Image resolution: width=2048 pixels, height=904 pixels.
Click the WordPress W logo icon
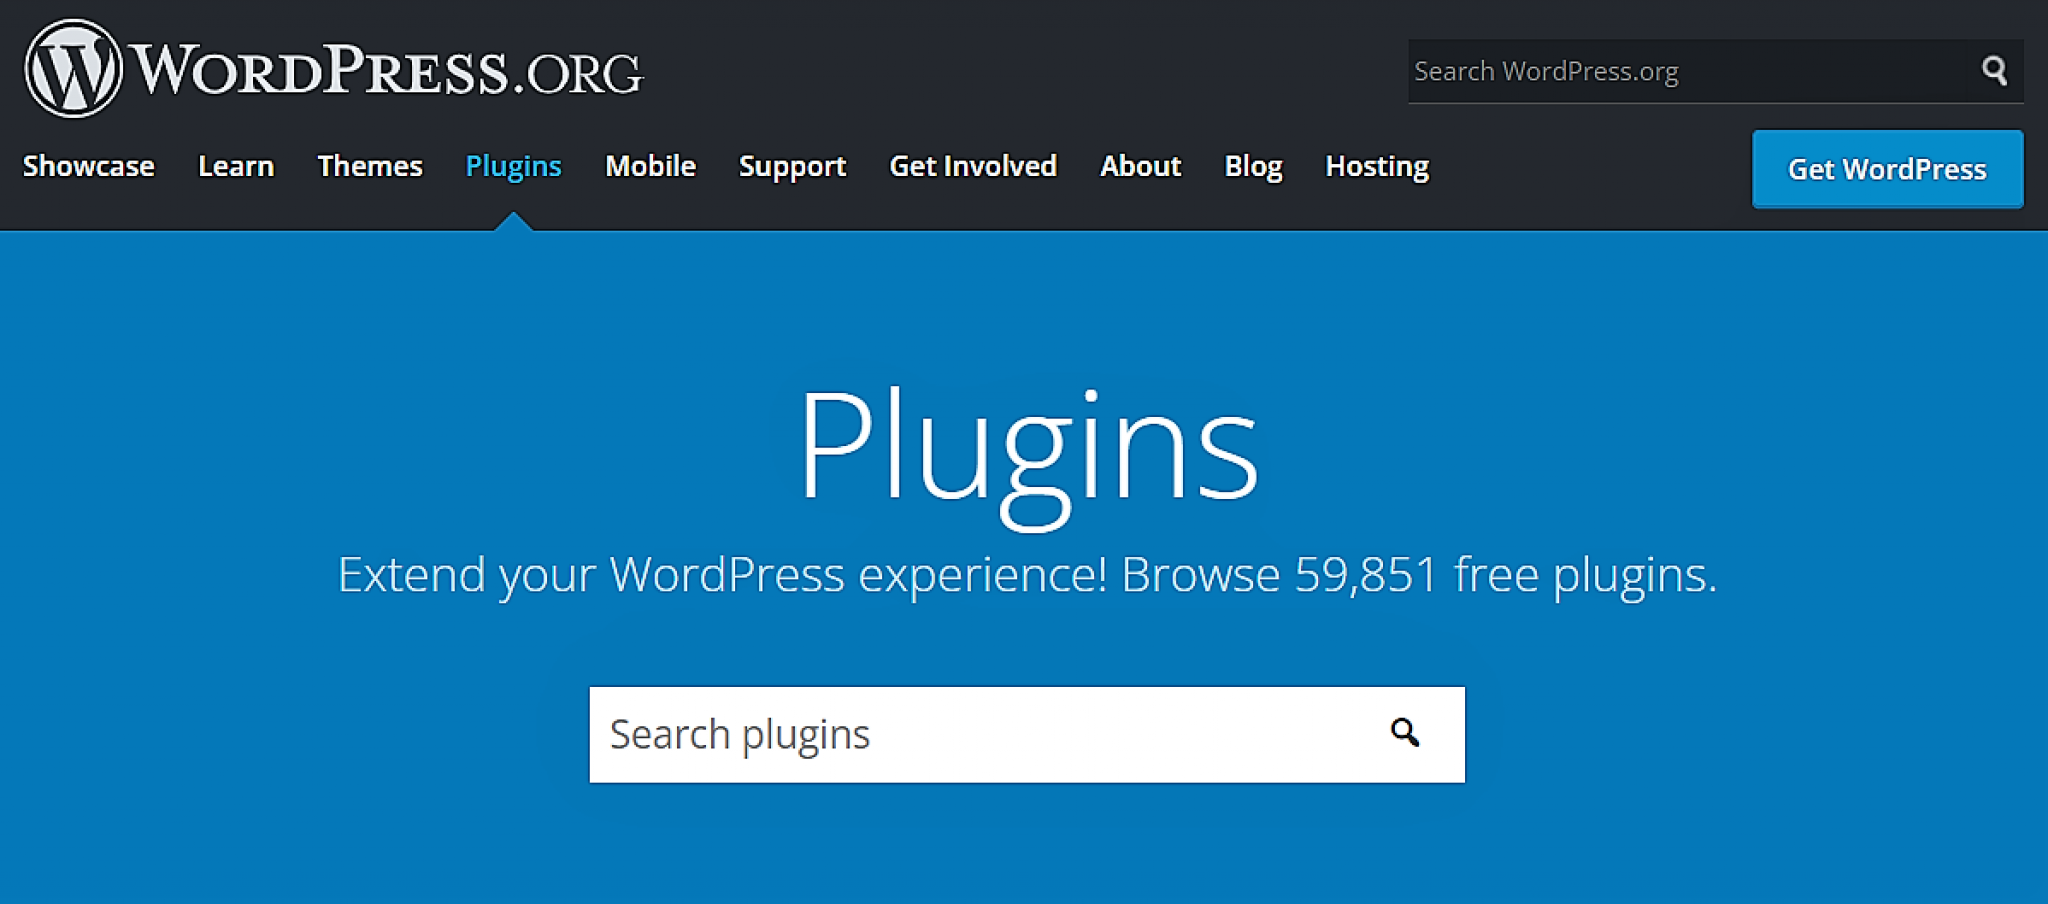coord(73,69)
